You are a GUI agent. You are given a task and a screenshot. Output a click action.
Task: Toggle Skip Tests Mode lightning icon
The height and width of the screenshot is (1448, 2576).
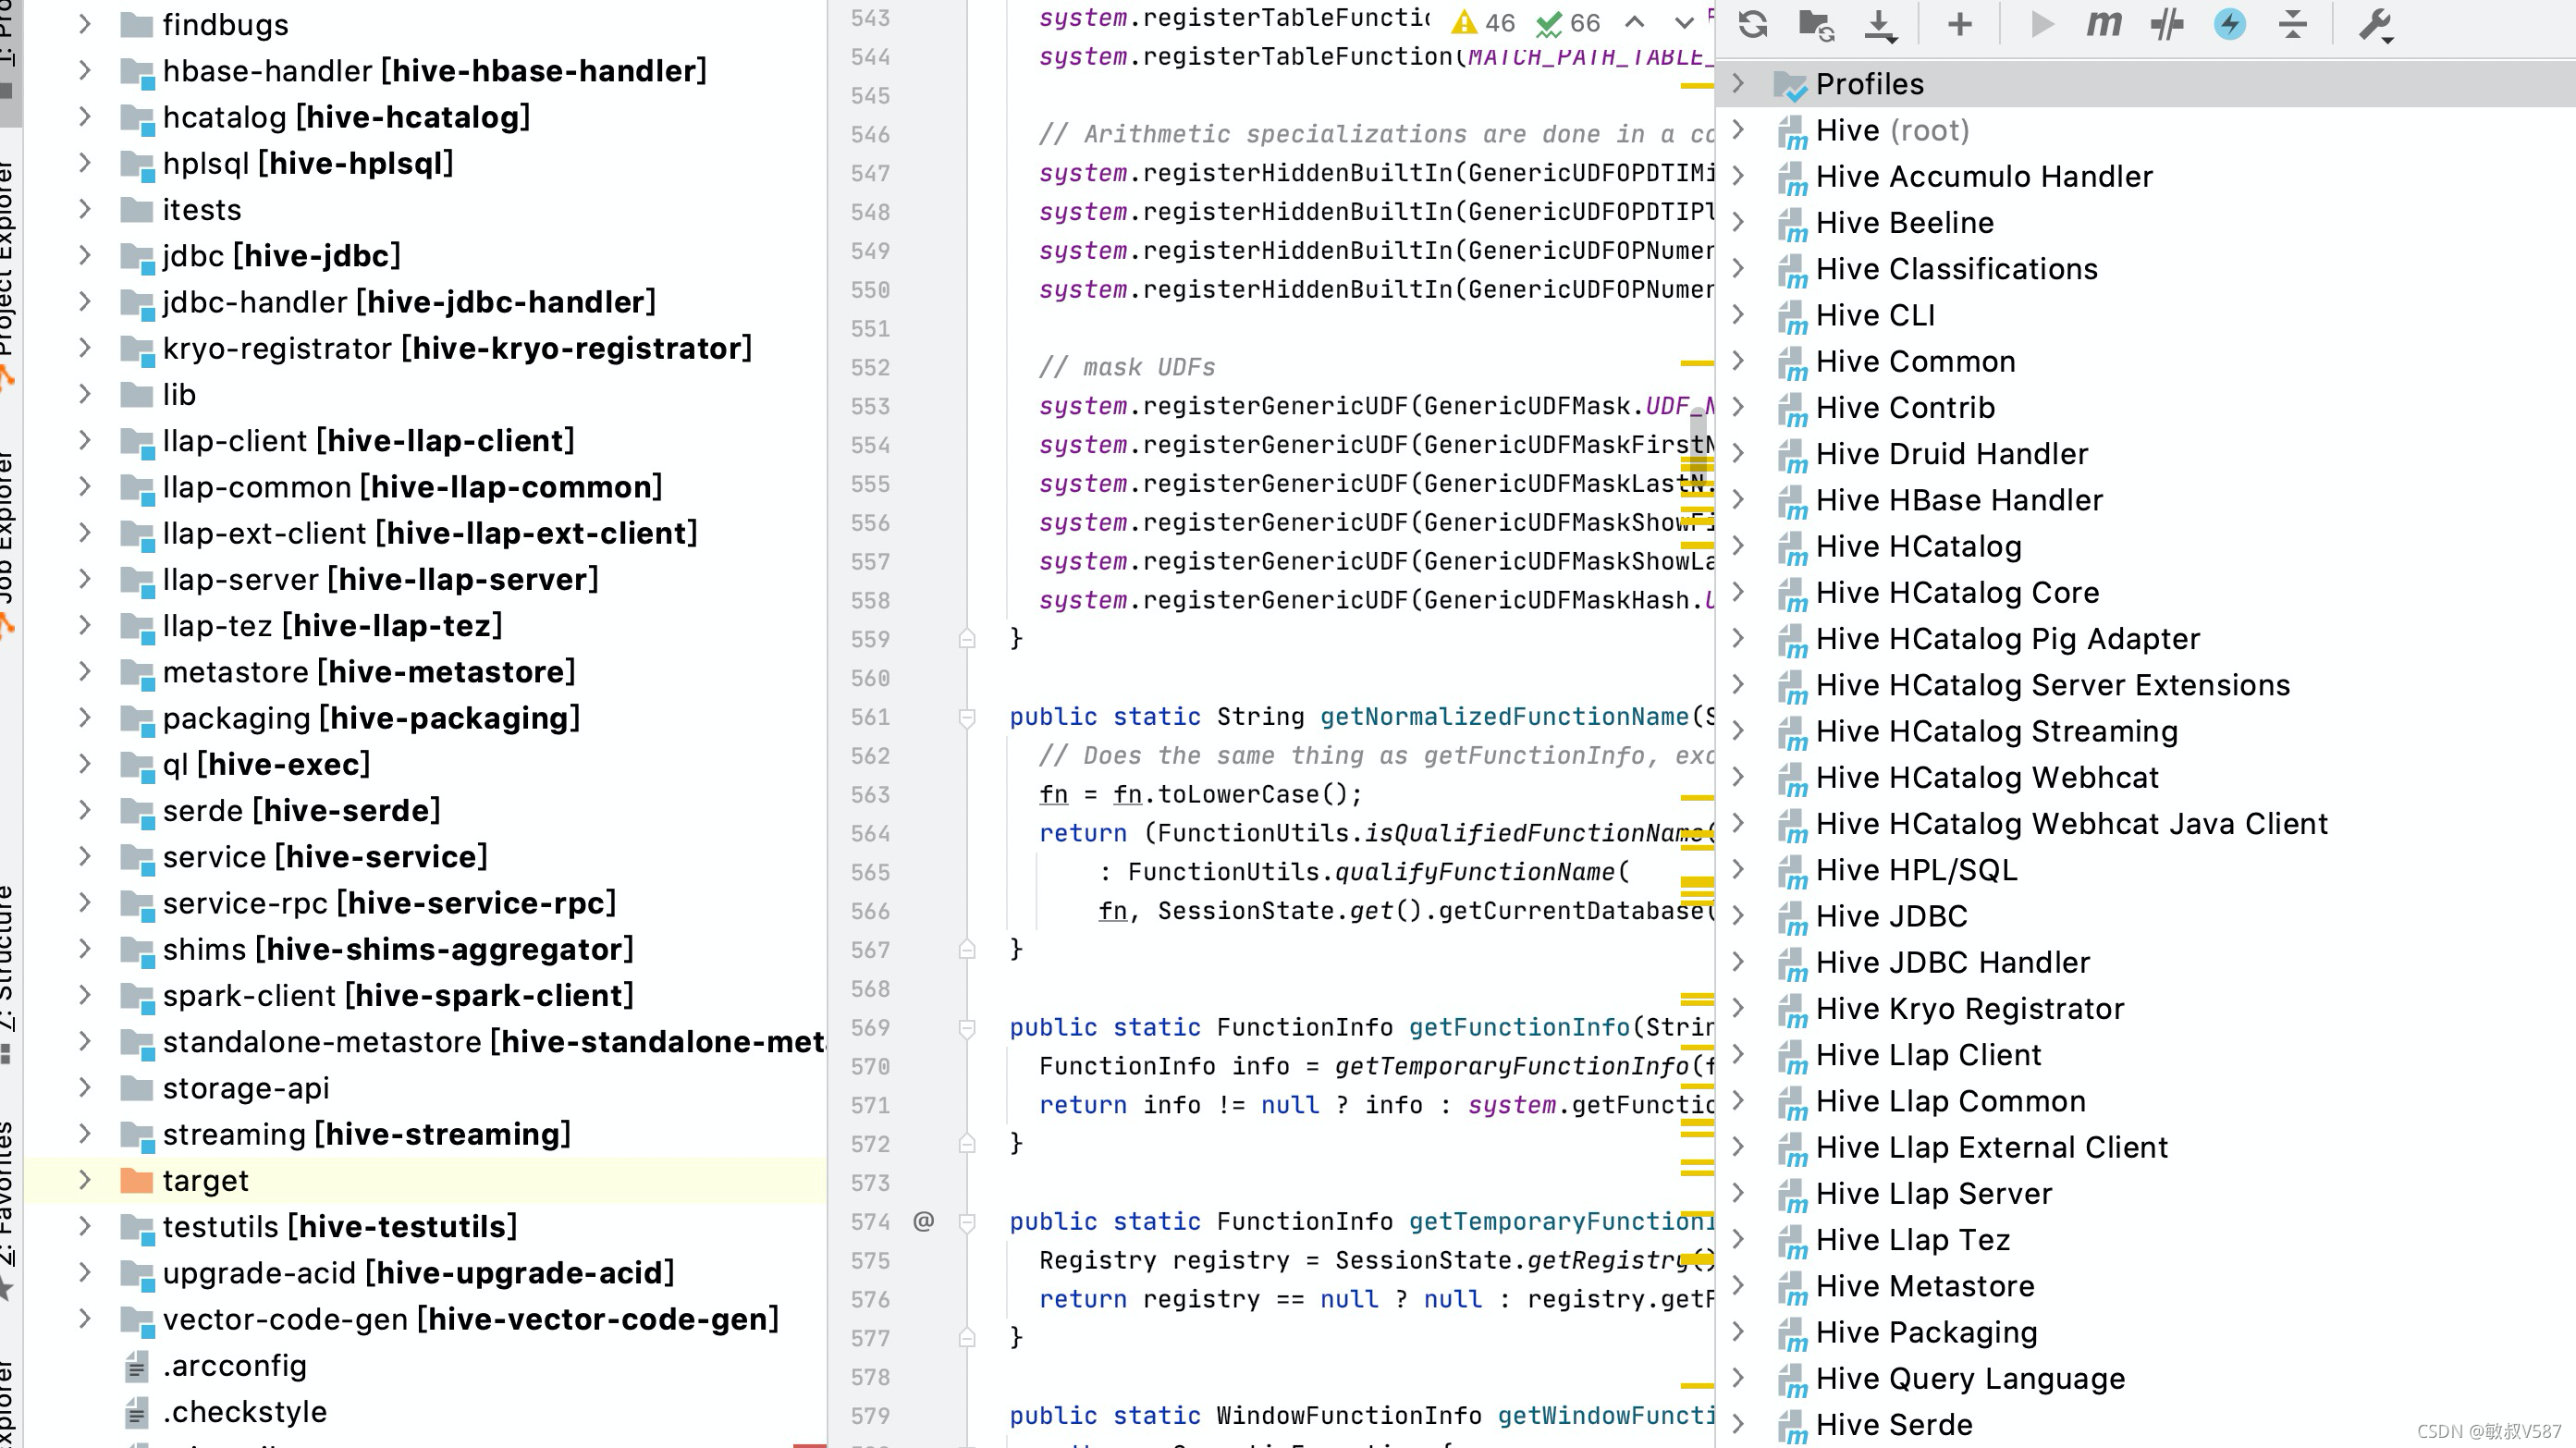click(x=2229, y=24)
